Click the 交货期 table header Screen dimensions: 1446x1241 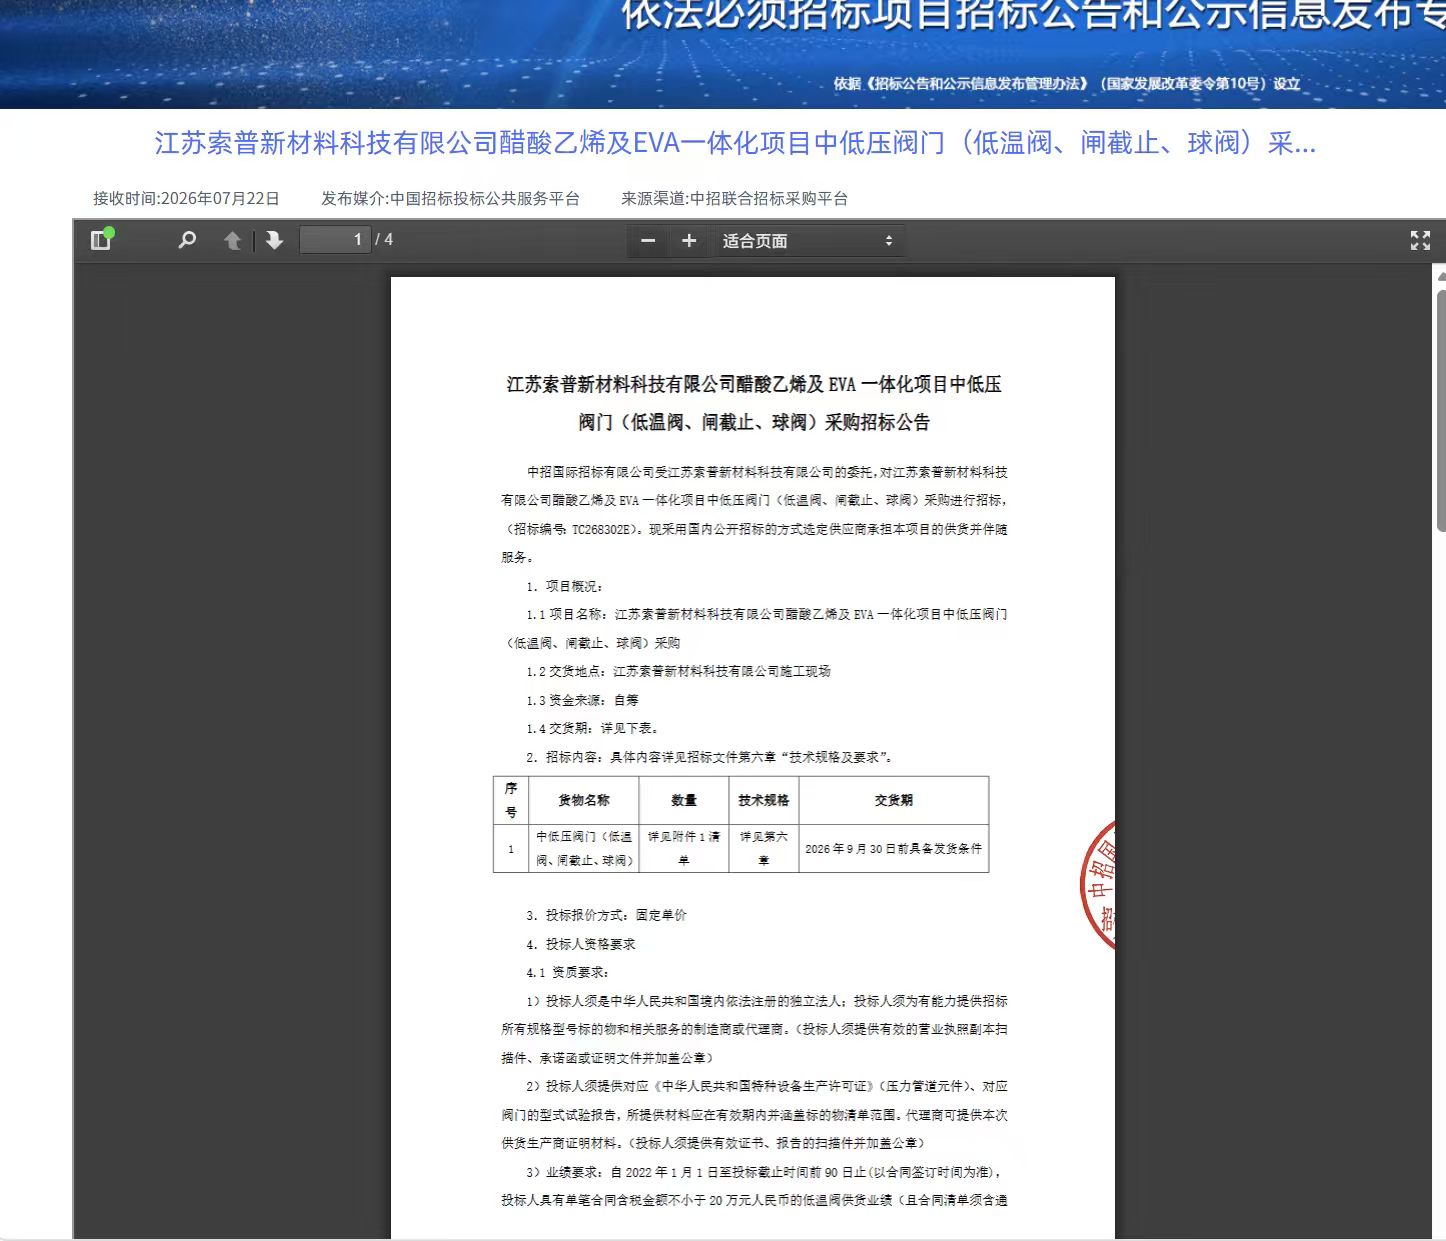tap(894, 800)
